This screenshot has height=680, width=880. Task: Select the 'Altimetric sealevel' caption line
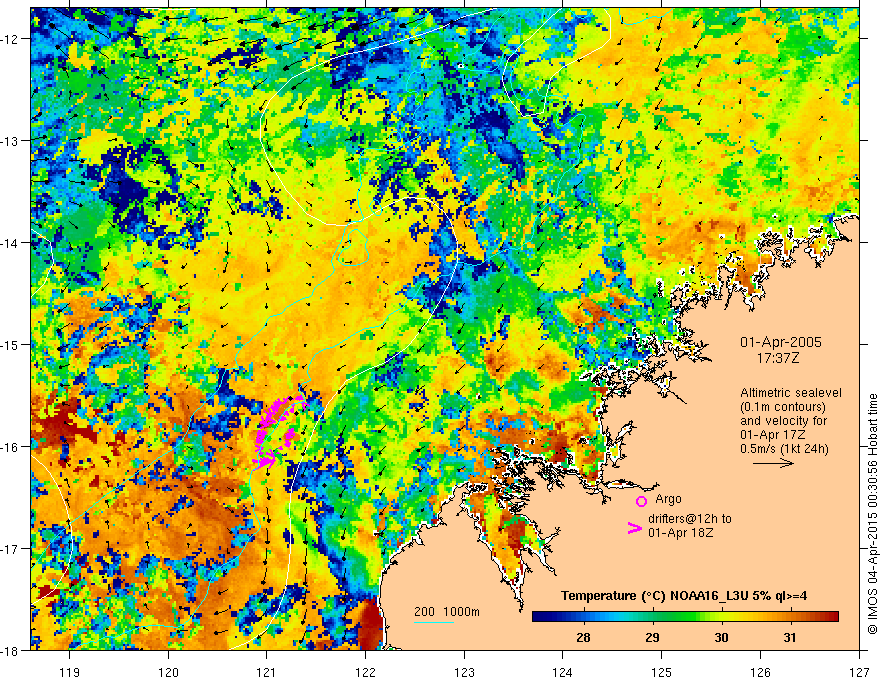791,393
